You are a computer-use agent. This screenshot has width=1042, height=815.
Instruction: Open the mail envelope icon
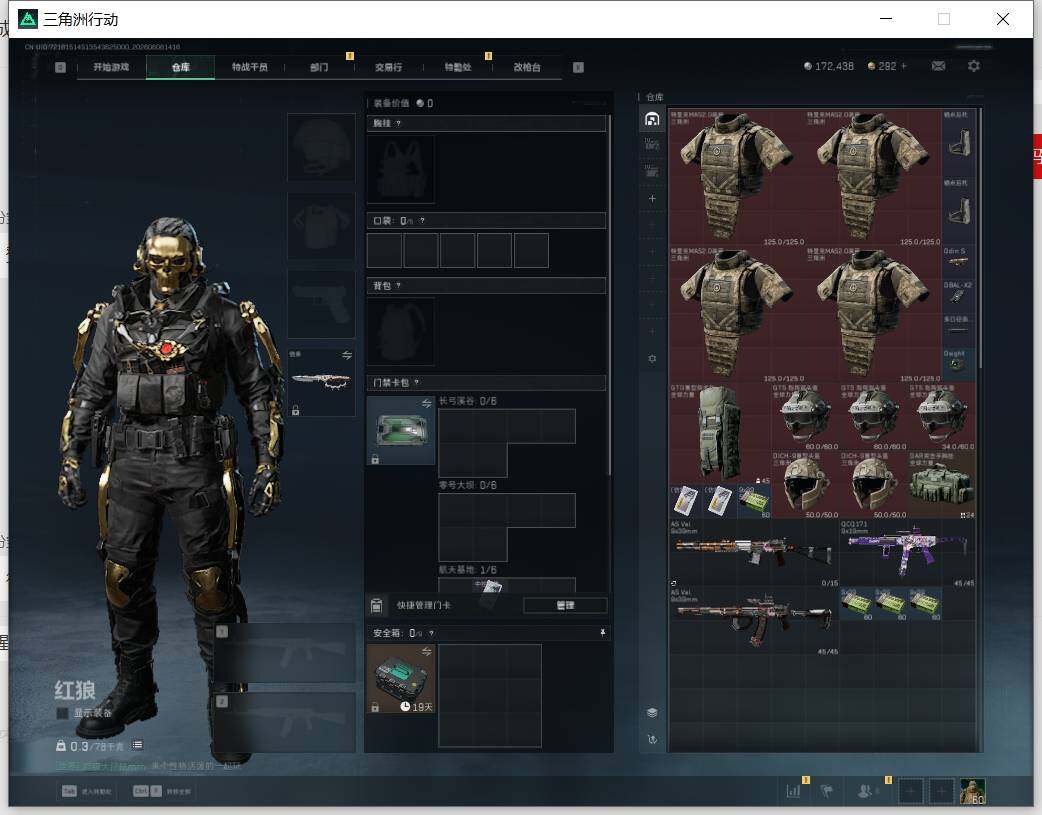click(938, 66)
